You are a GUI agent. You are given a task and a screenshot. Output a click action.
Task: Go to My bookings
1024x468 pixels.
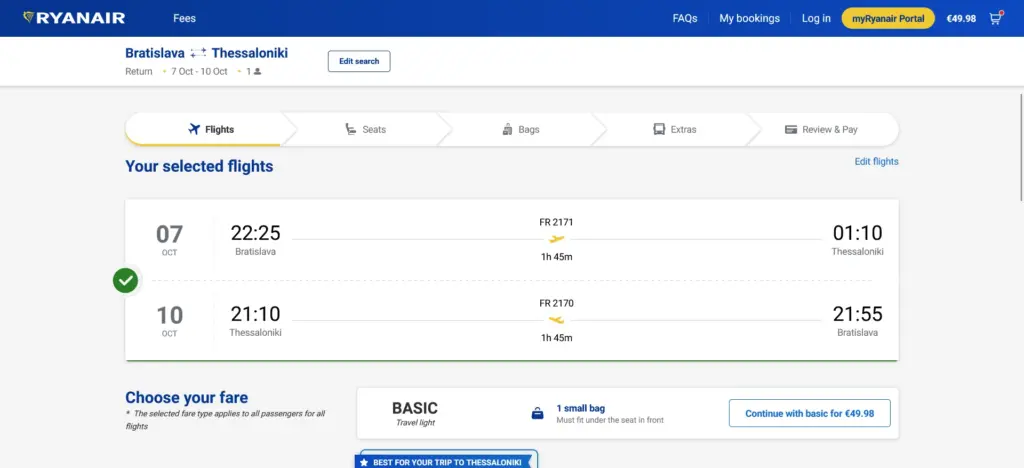[750, 18]
